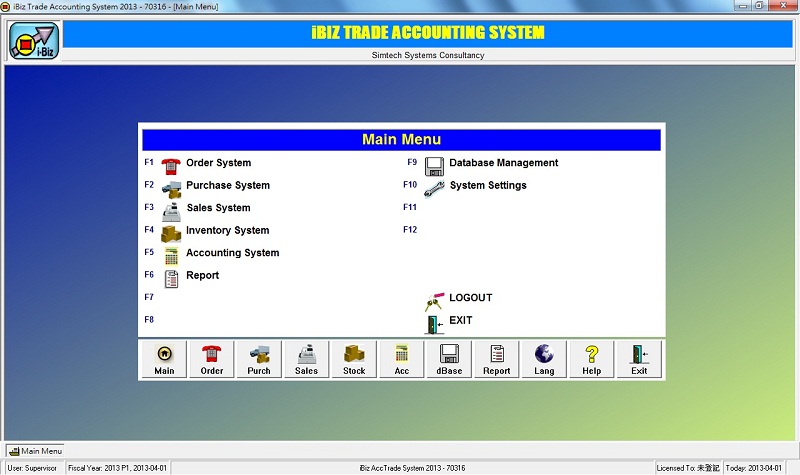
Task: Click Exit button in bottom toolbar
Action: click(639, 359)
